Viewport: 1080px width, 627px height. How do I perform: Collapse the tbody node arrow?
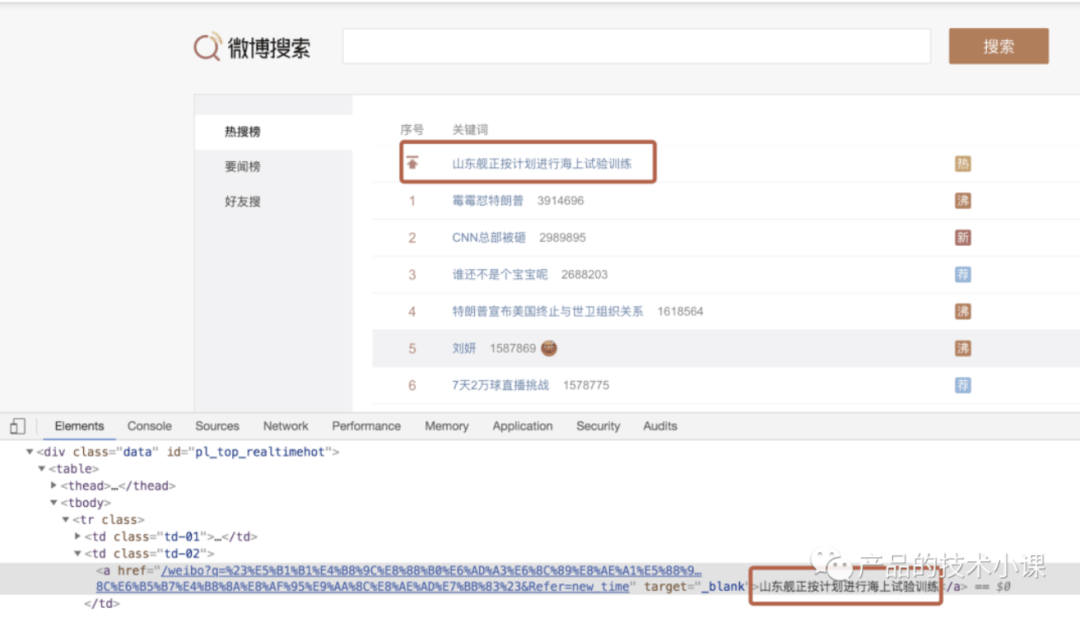point(54,503)
